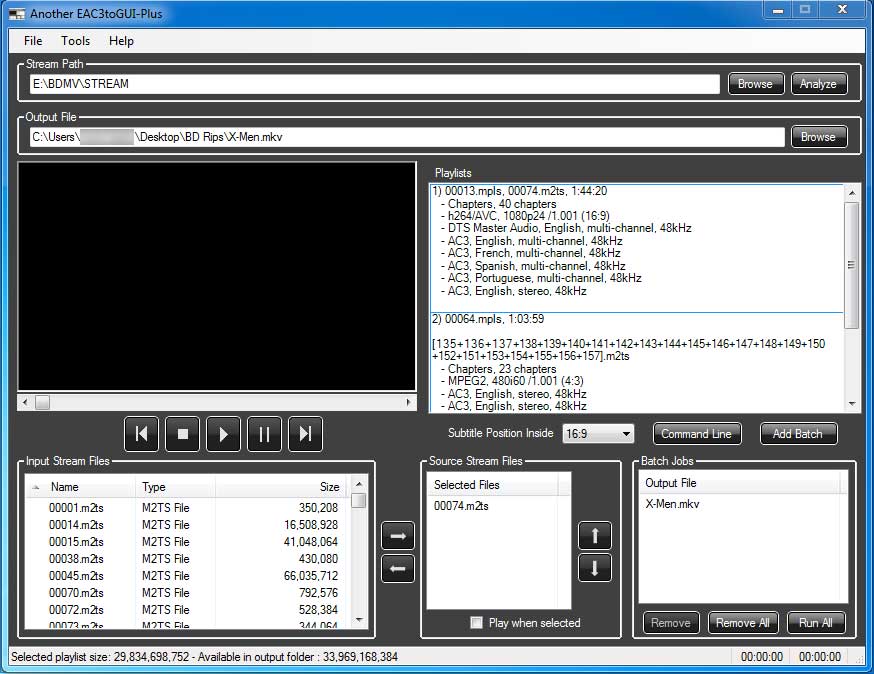The image size is (874, 674).
Task: Show the Command Line
Action: [x=697, y=434]
